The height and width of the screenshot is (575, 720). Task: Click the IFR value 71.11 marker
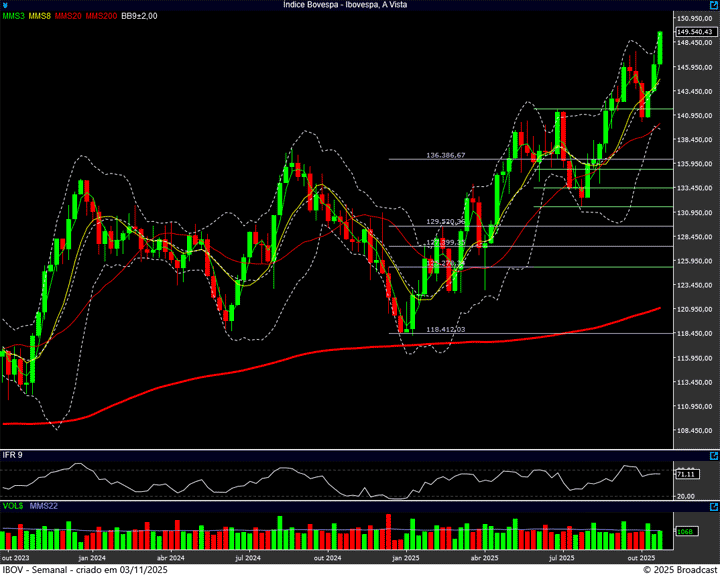pos(686,474)
